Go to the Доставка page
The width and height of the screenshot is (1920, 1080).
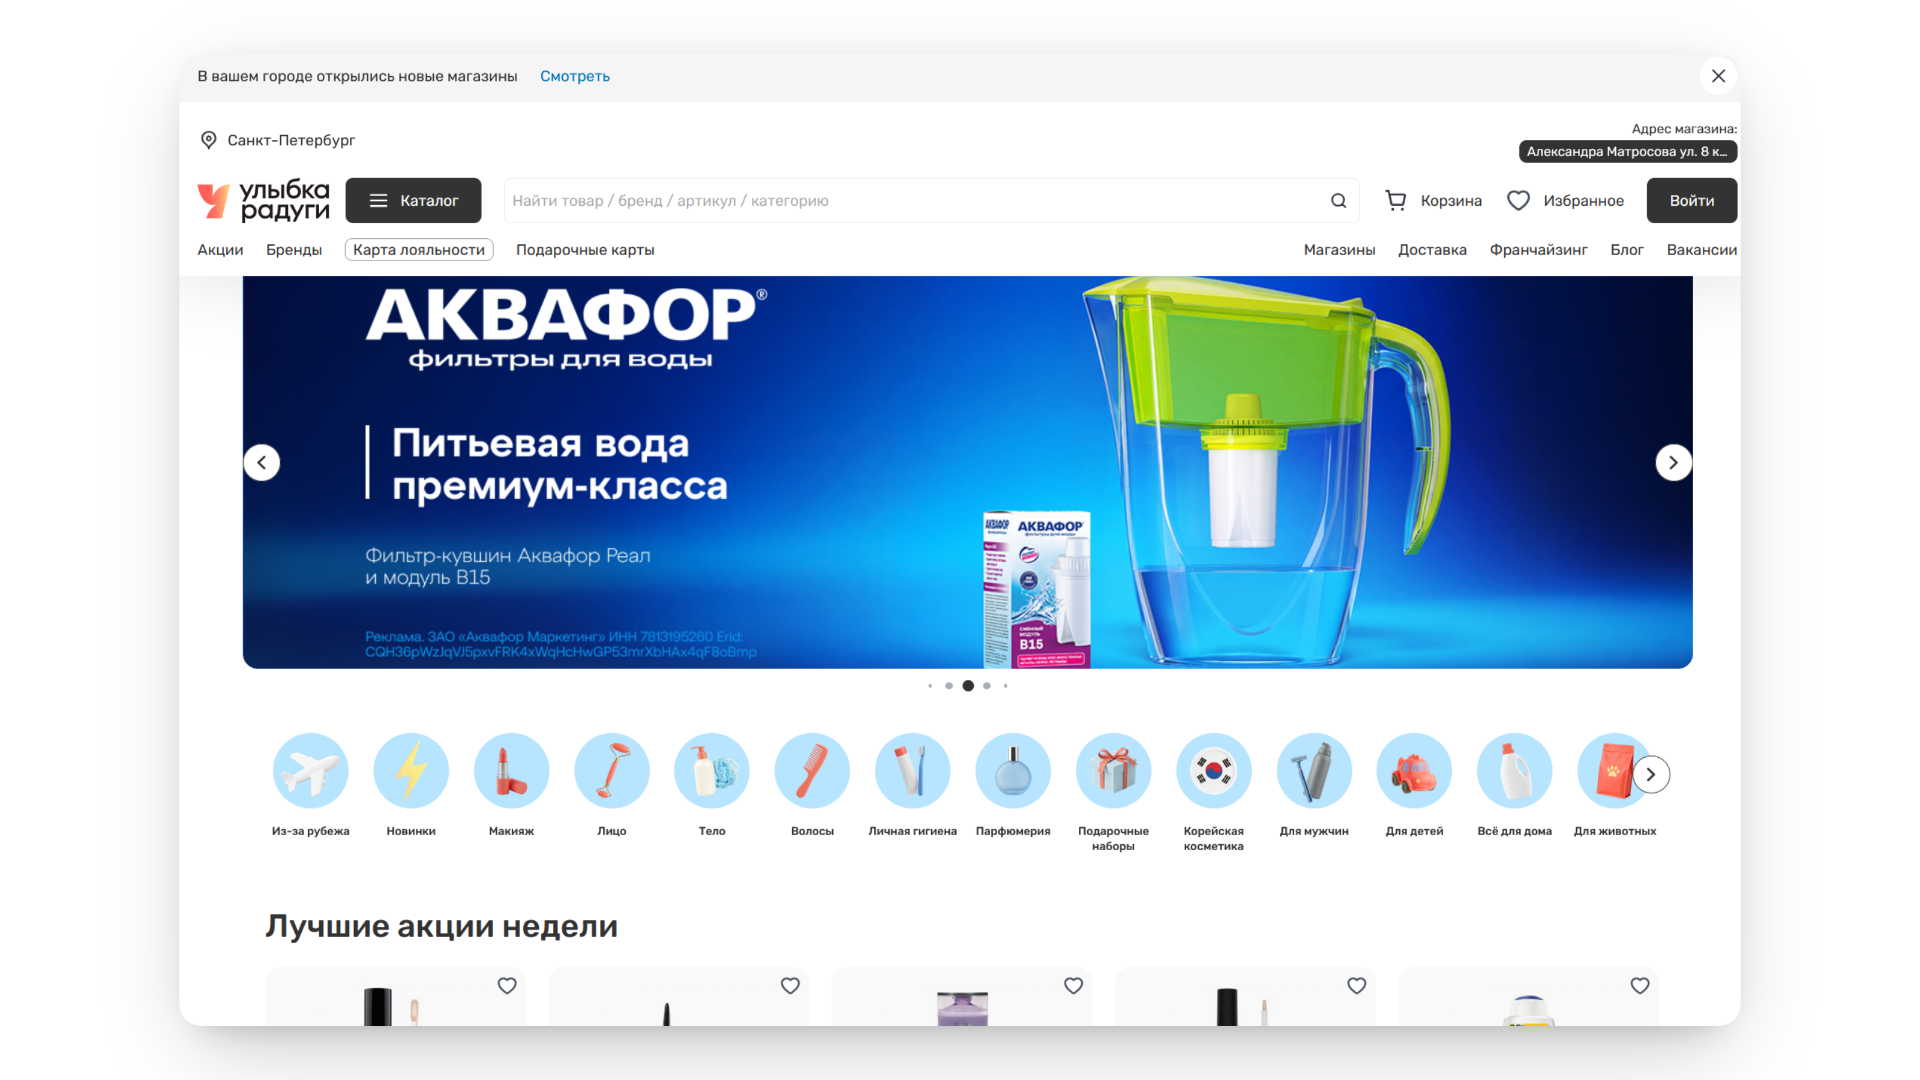[x=1432, y=250]
